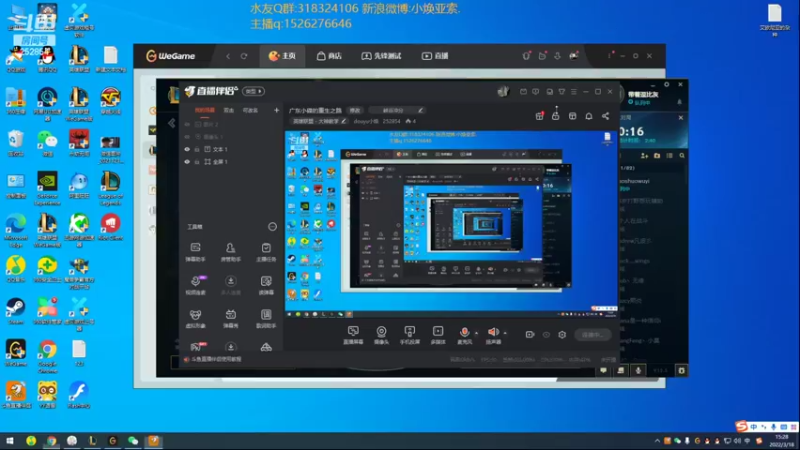The image size is (800, 450).
Task: Click the edit pencil in the rounded title field
Action: 420,110
